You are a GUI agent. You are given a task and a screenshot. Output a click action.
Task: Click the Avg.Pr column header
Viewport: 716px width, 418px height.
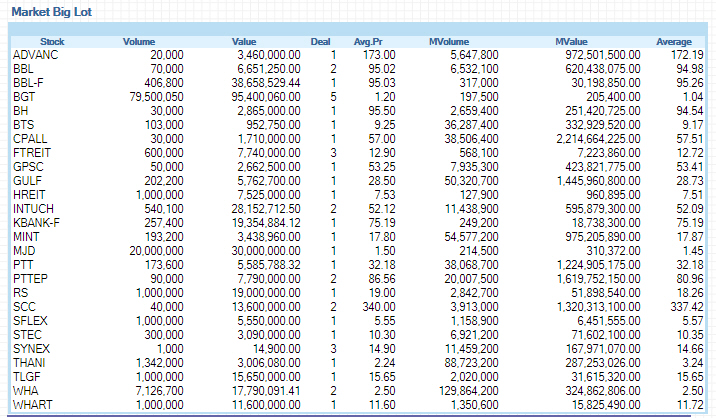[x=368, y=42]
